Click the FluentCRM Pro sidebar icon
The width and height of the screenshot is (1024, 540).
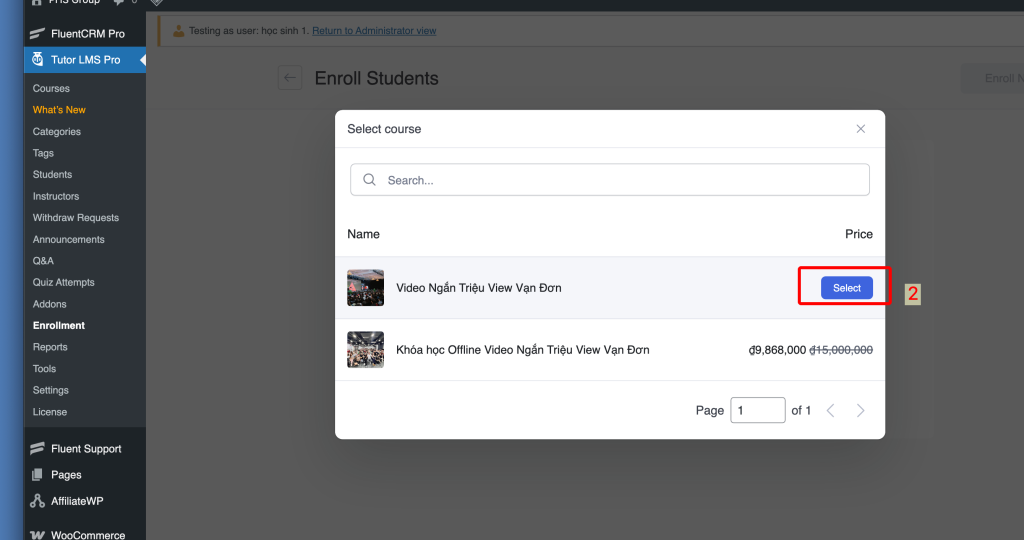38,34
